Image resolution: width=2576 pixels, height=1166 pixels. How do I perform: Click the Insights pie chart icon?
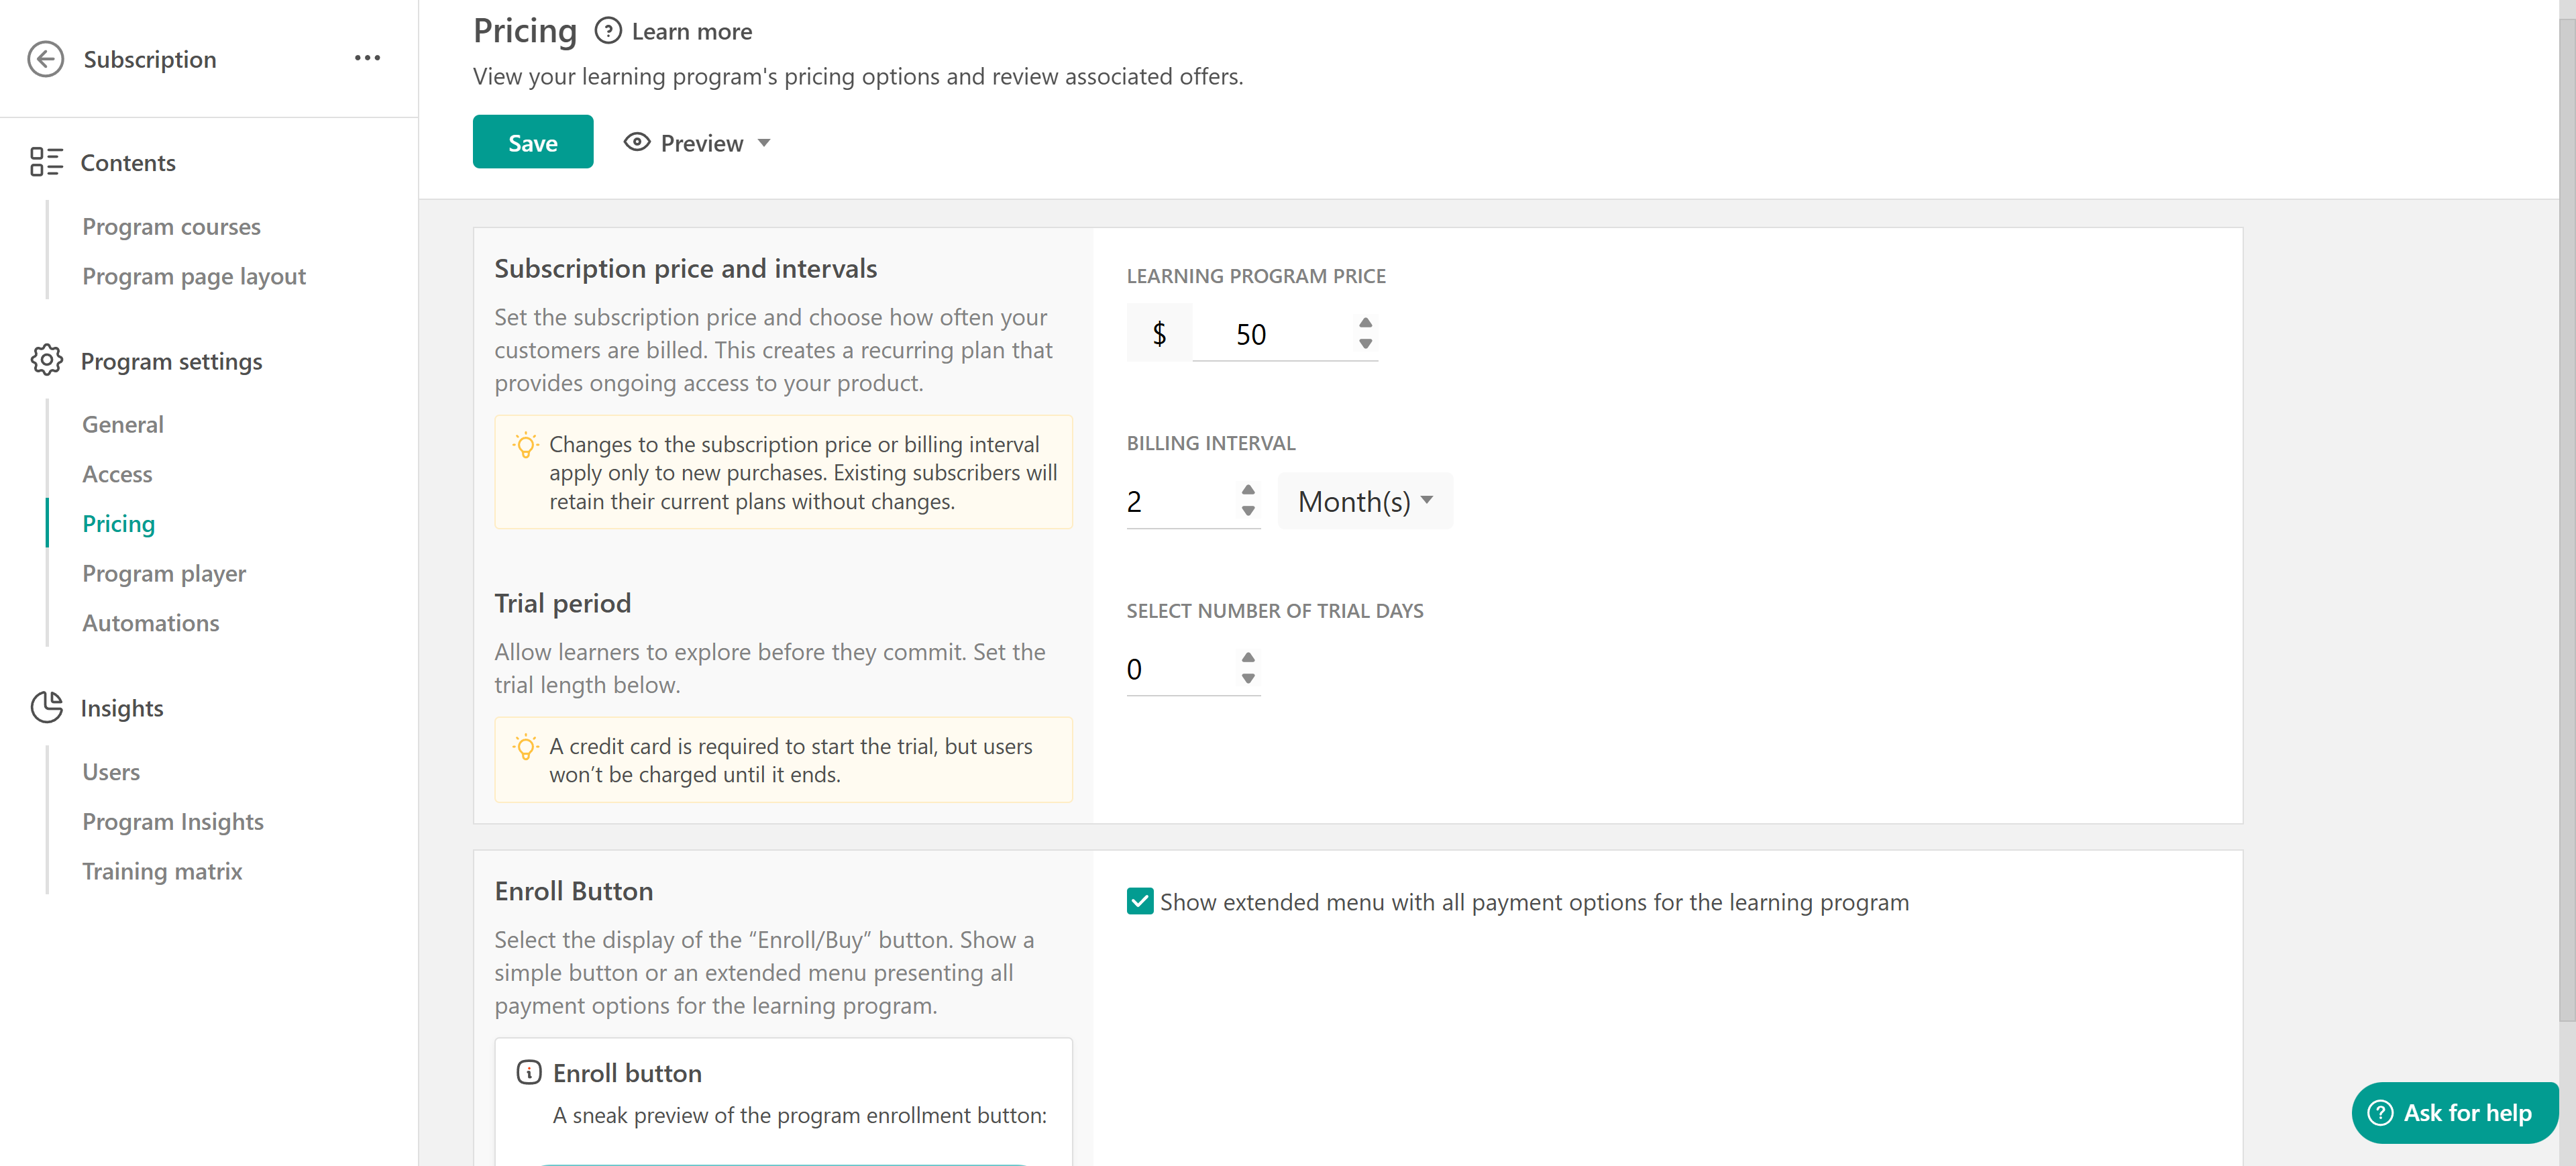(x=46, y=707)
